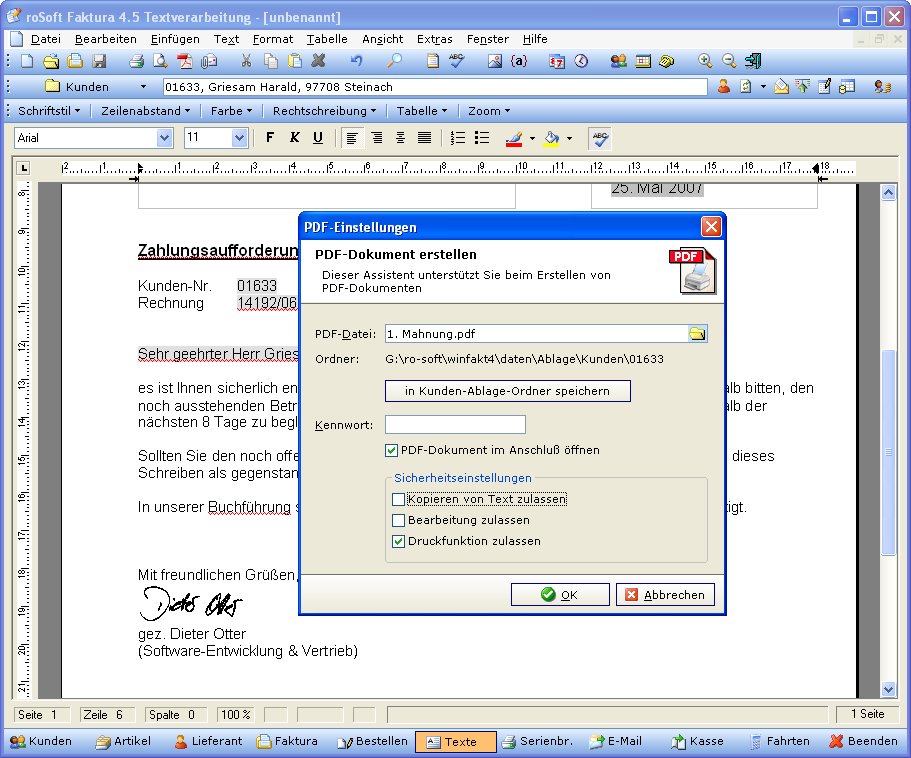Open the Rechtschreibung dropdown menu
Screen dimensions: 911x758
pos(324,111)
